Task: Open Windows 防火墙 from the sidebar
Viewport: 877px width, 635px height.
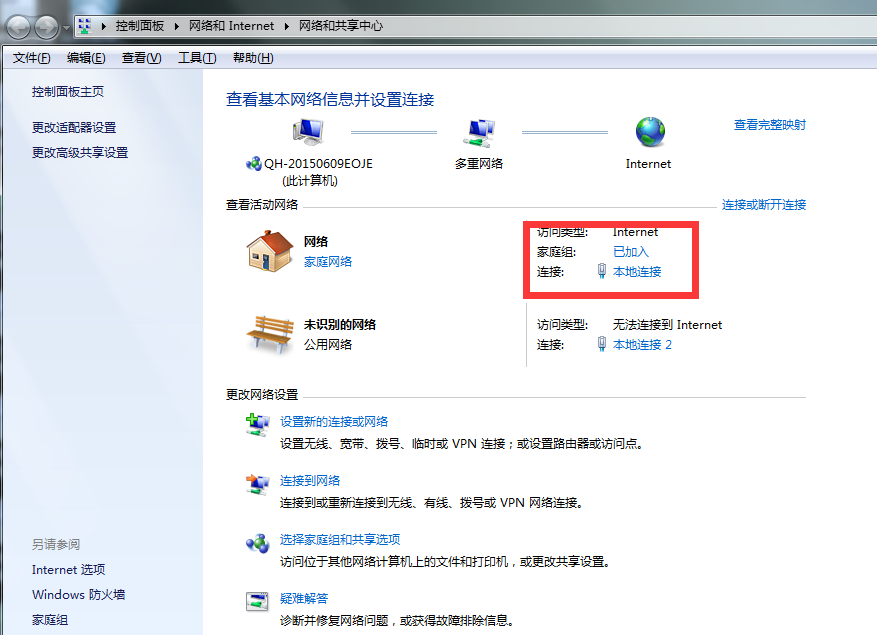Action: [x=78, y=595]
